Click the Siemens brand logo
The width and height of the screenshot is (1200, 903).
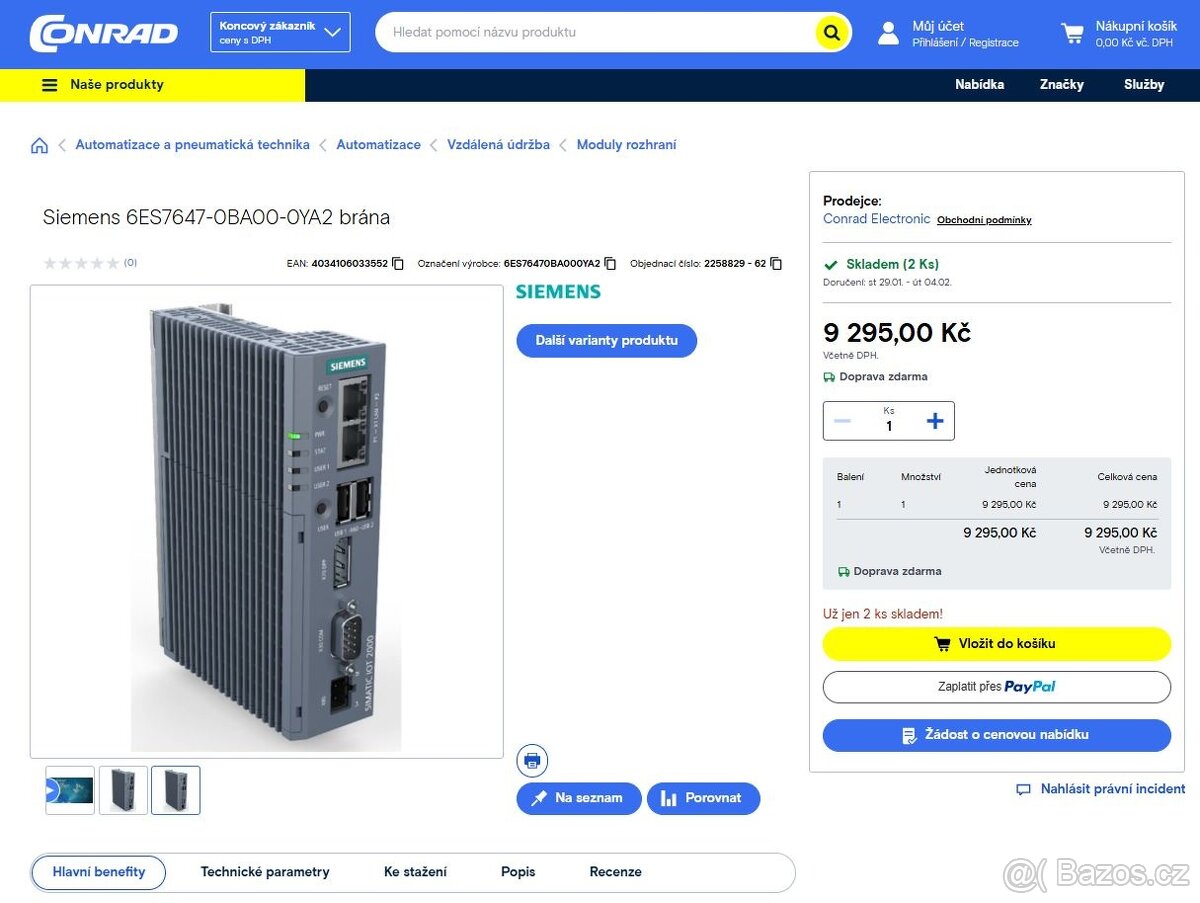pyautogui.click(x=558, y=292)
